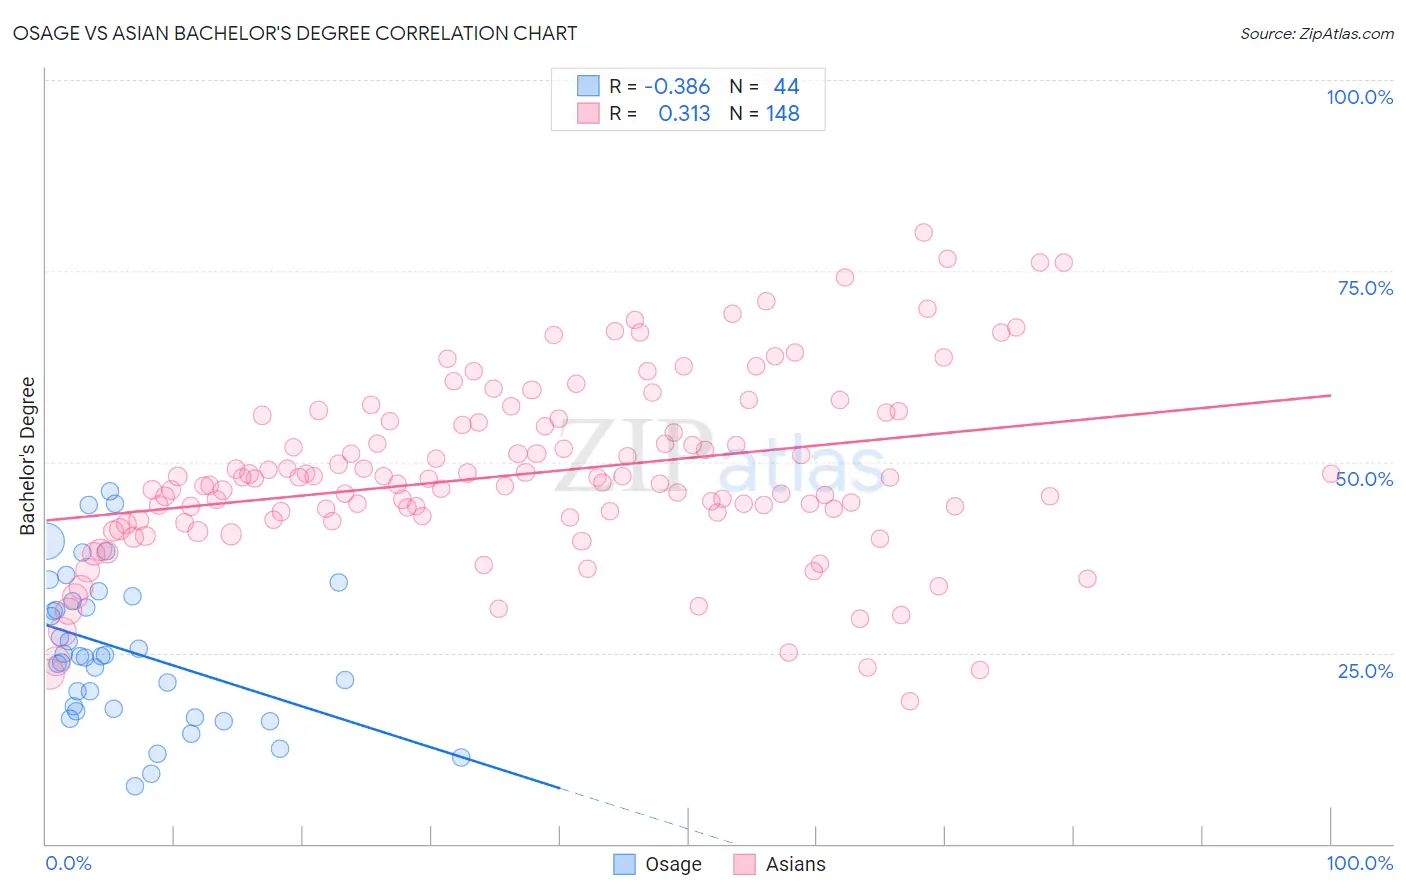Click the Asians legend pink swatch
1406x892 pixels.
pos(744,864)
